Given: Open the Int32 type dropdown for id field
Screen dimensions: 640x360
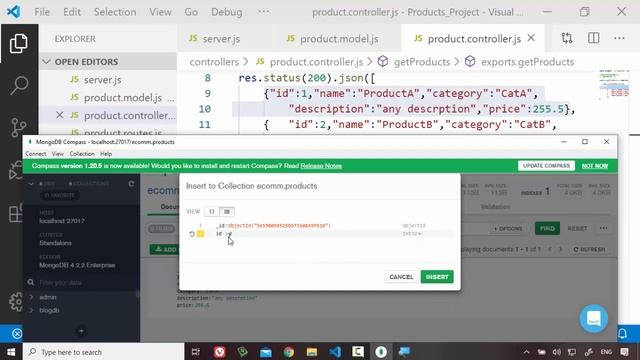Looking at the screenshot, I should [412, 234].
